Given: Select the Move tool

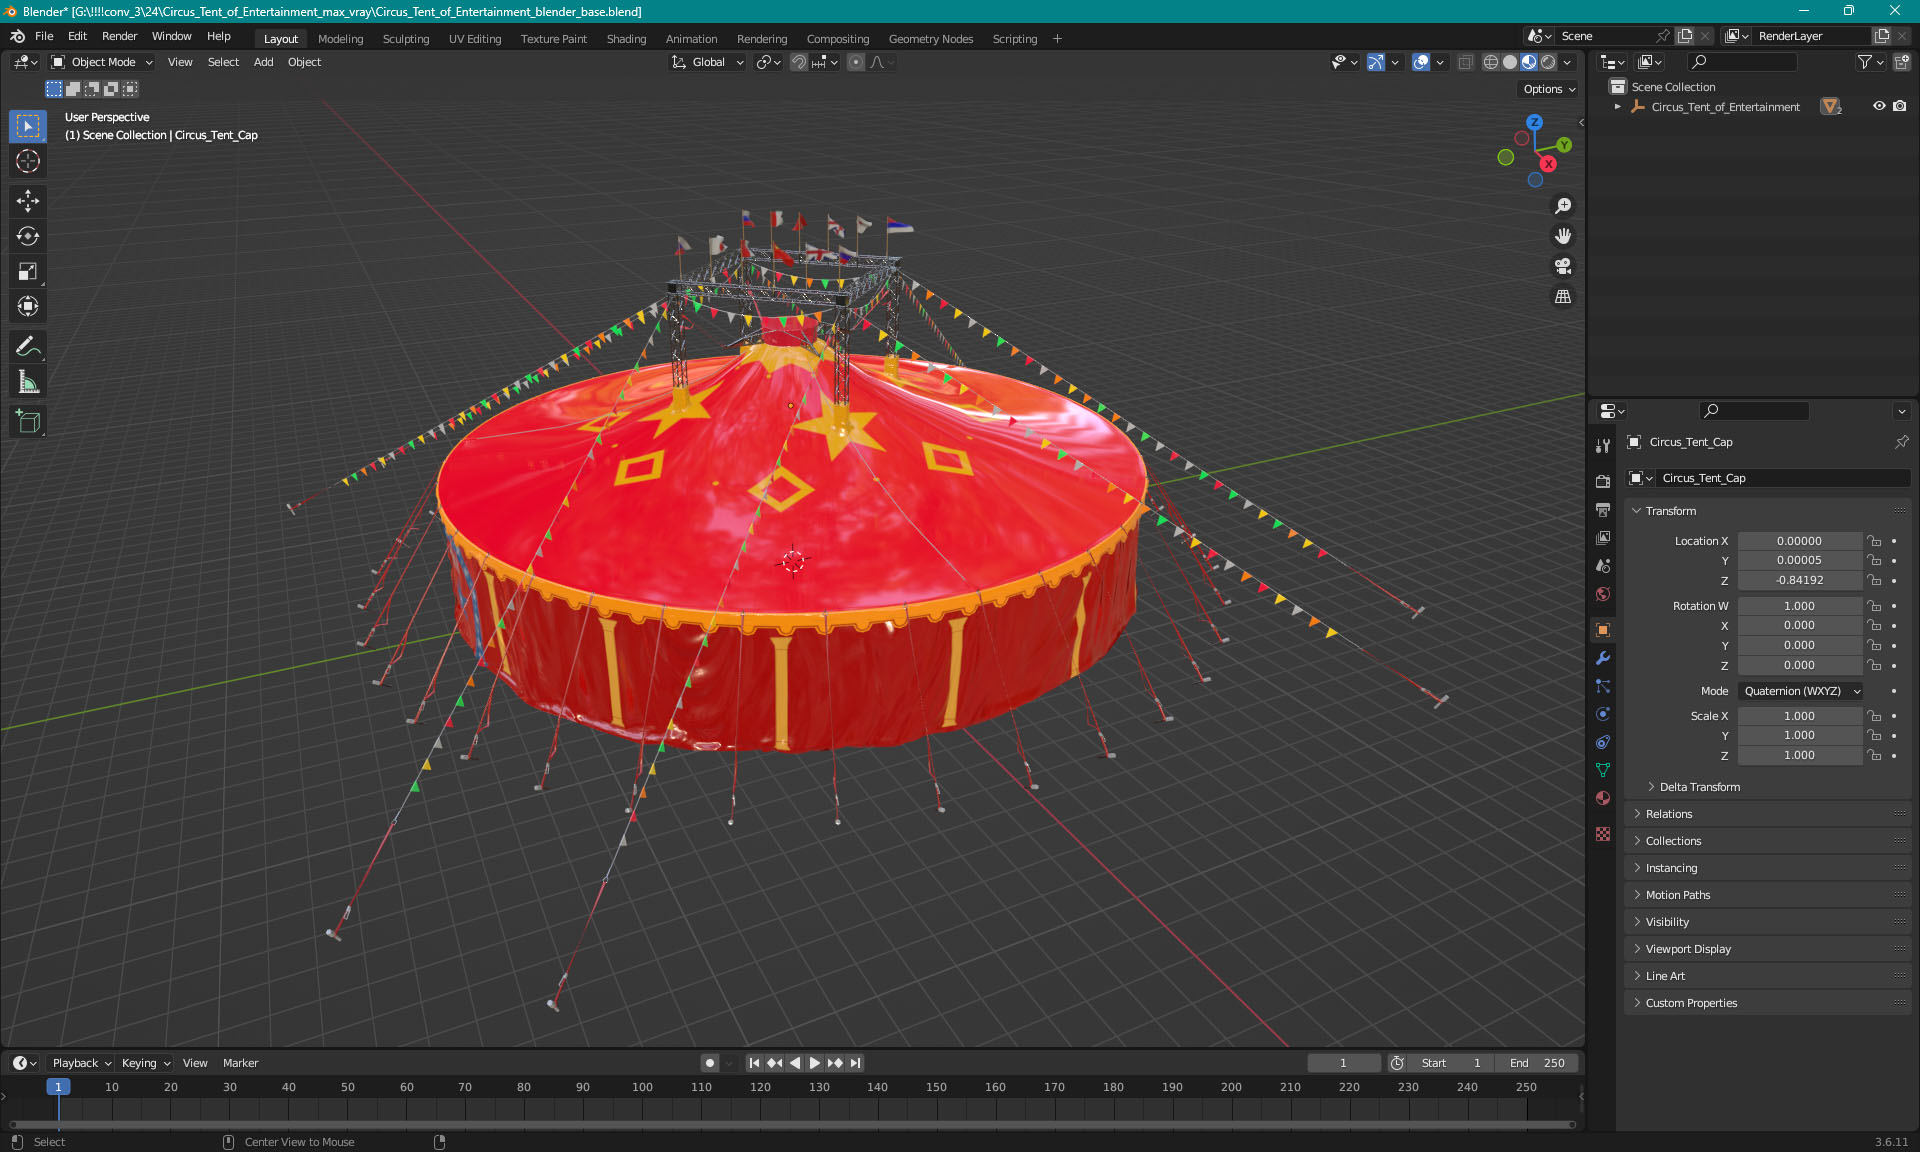Looking at the screenshot, I should coord(27,201).
